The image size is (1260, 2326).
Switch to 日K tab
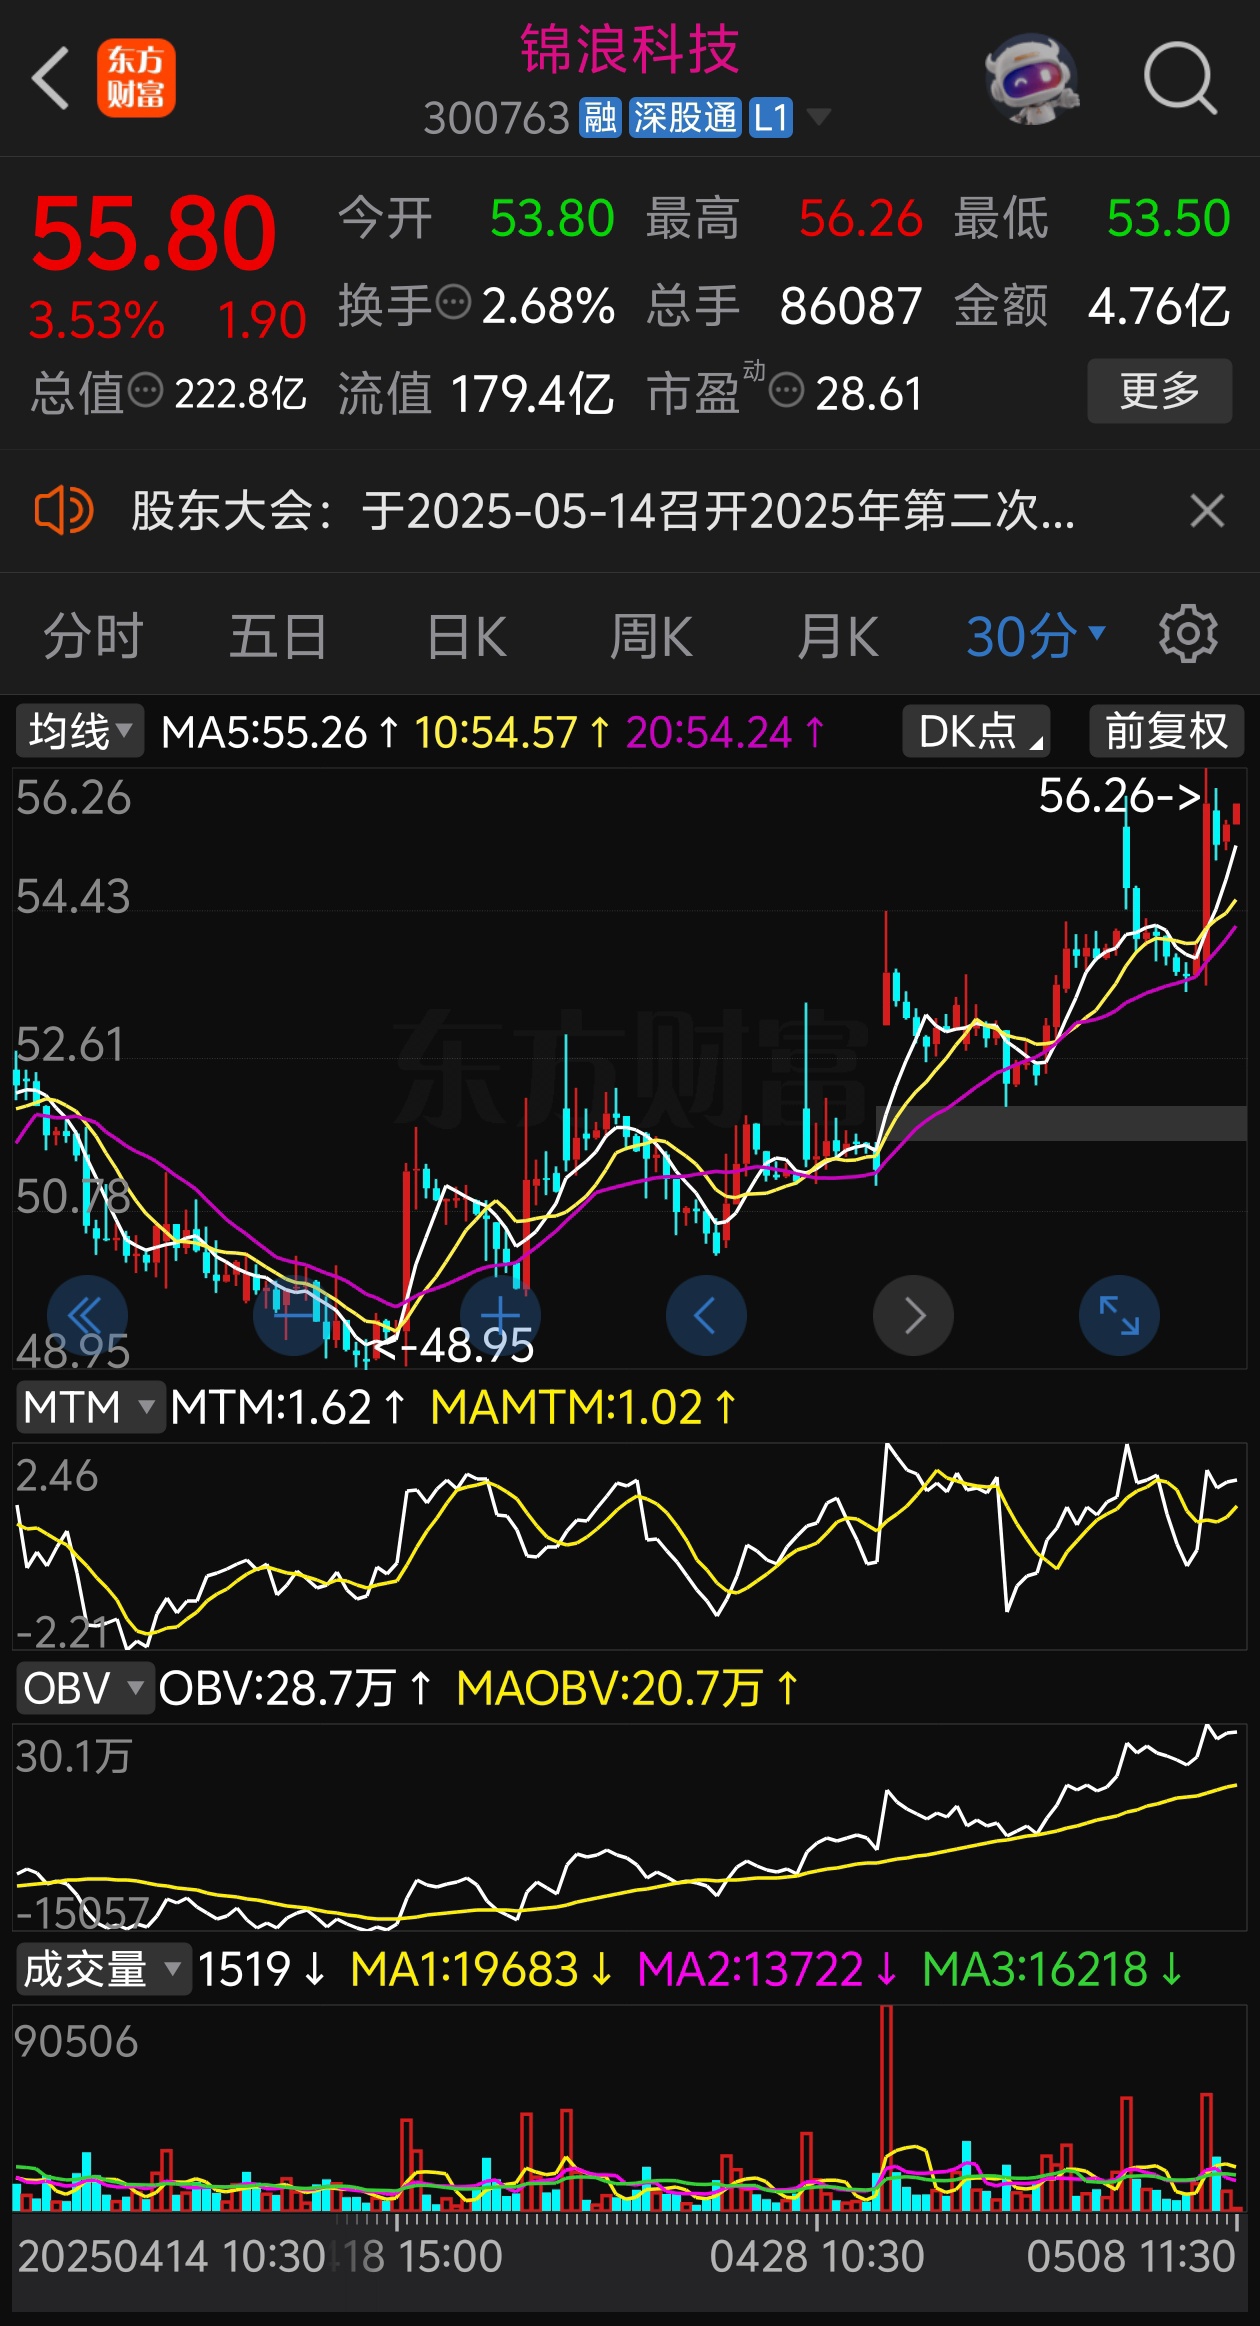click(x=466, y=636)
